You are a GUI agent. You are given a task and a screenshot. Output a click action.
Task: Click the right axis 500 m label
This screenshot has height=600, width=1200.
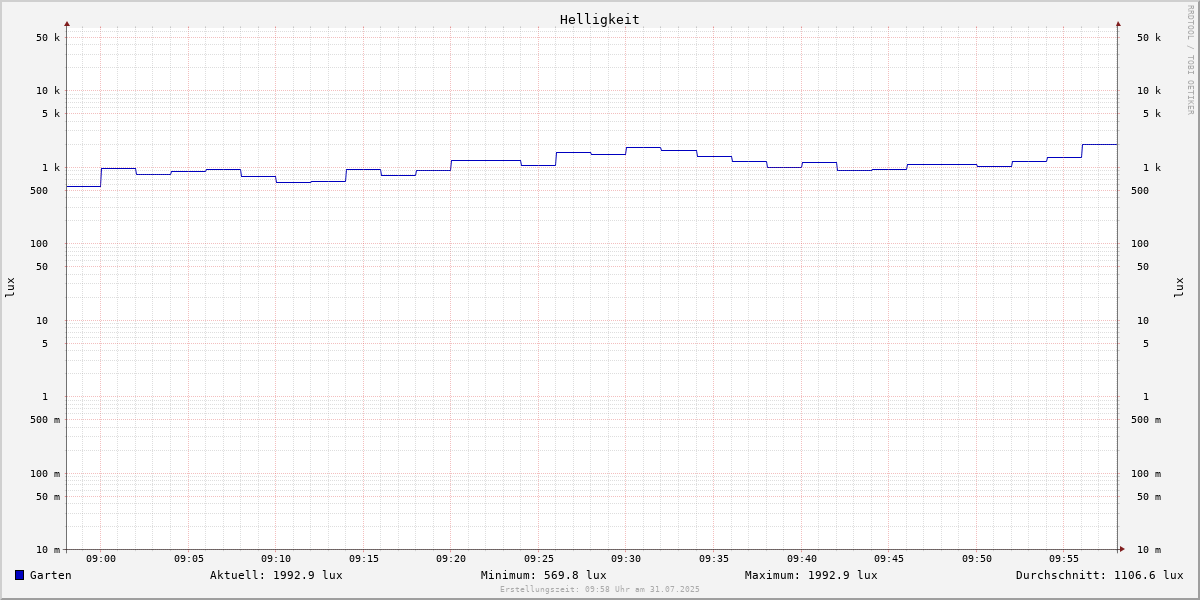point(1146,420)
